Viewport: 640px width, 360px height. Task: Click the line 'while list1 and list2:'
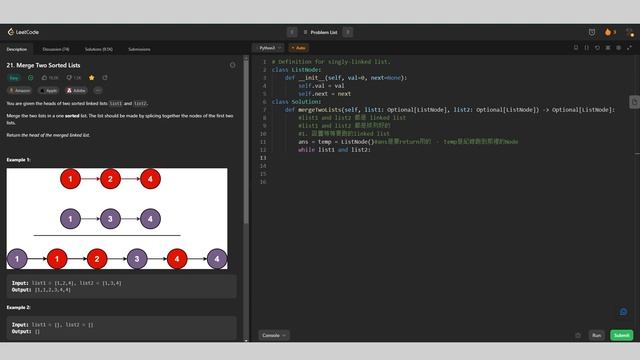coord(334,150)
